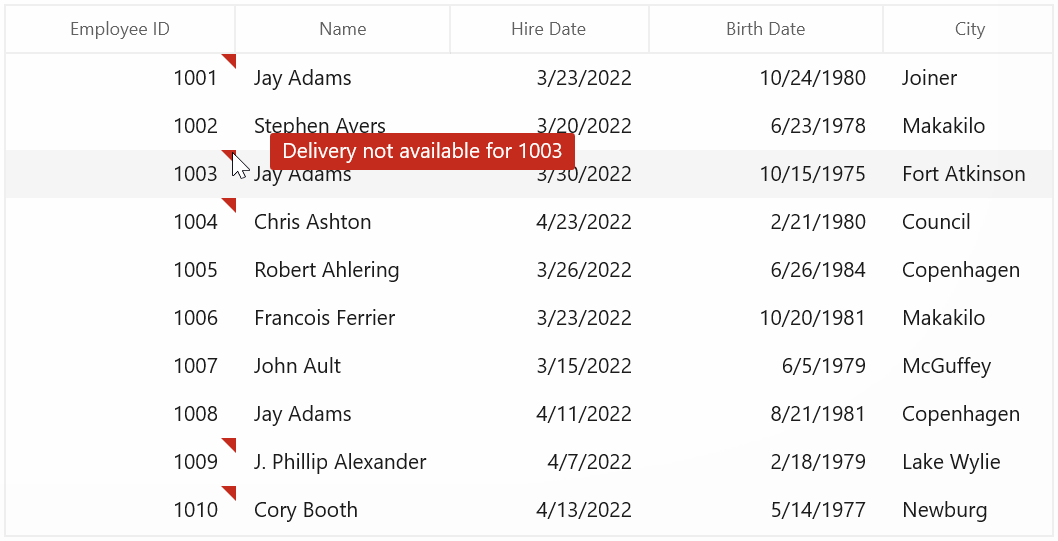Select Employee ID cell 1010

(120, 510)
